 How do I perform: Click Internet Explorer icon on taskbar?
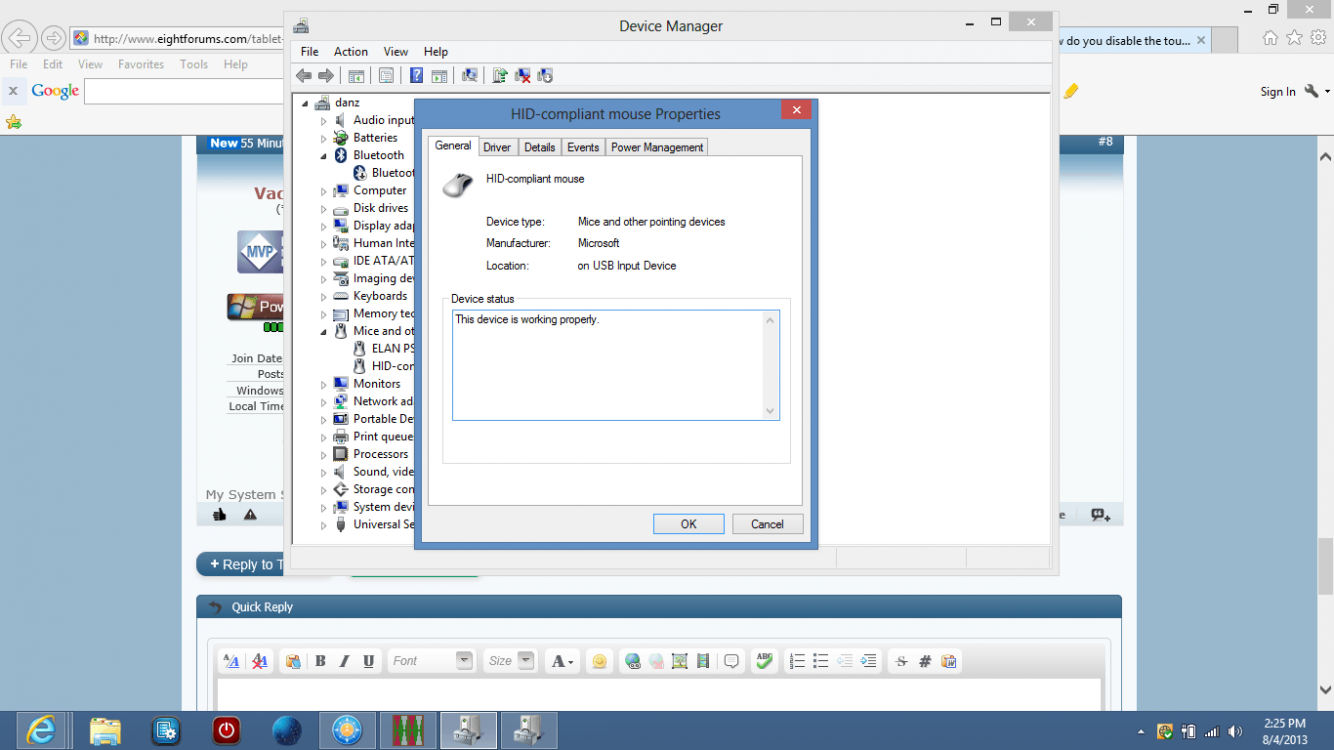tap(41, 731)
